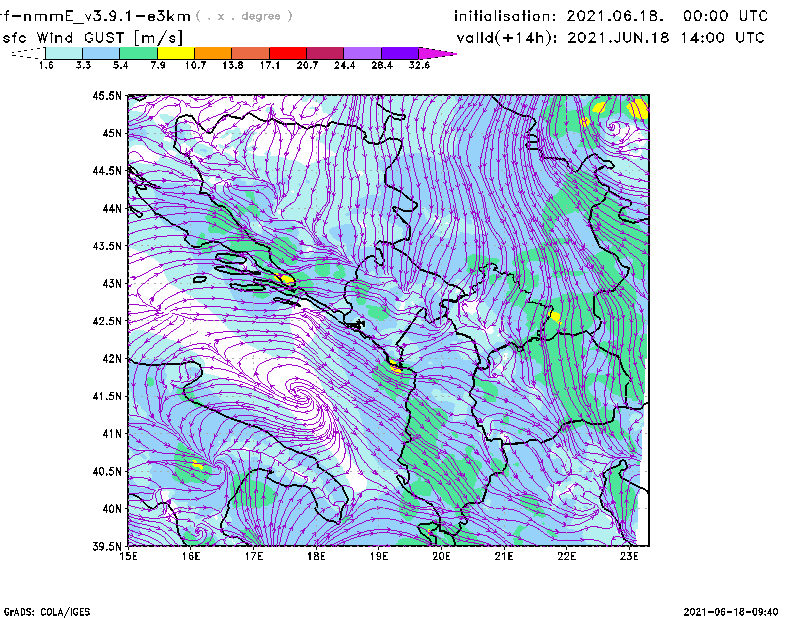Viewport: 800px width, 618px height.
Task: Click the legend value '20.7'
Action: click(307, 65)
